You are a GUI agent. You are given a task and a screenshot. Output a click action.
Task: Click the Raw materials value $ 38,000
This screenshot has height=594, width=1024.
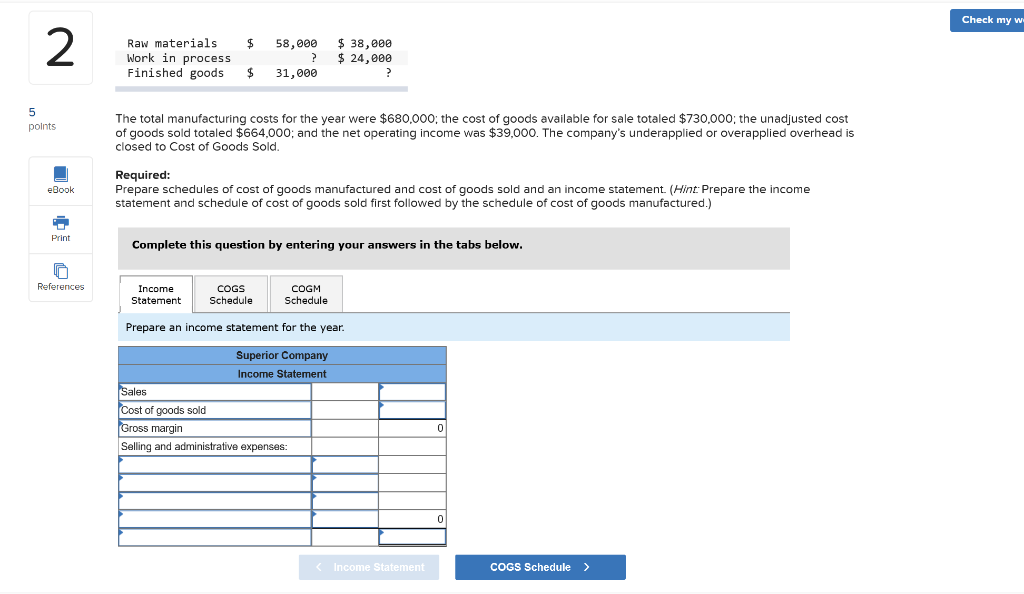pyautogui.click(x=364, y=43)
